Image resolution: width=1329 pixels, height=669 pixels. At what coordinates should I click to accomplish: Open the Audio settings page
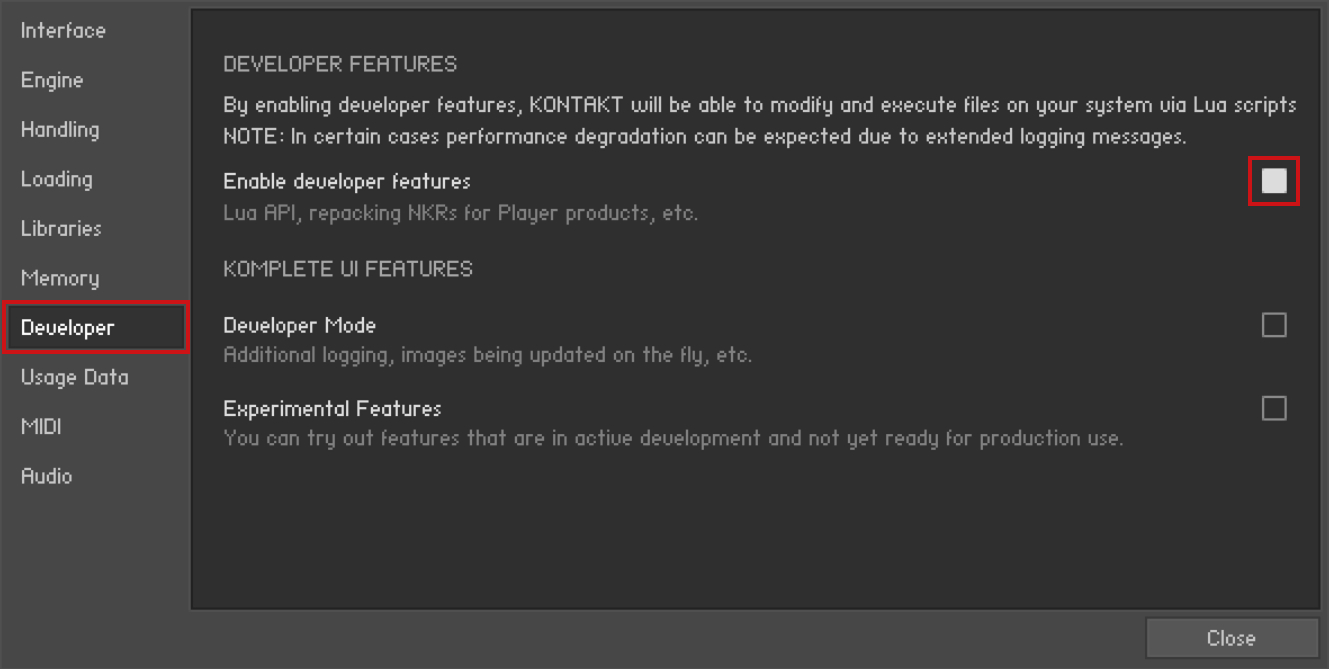click(x=48, y=475)
